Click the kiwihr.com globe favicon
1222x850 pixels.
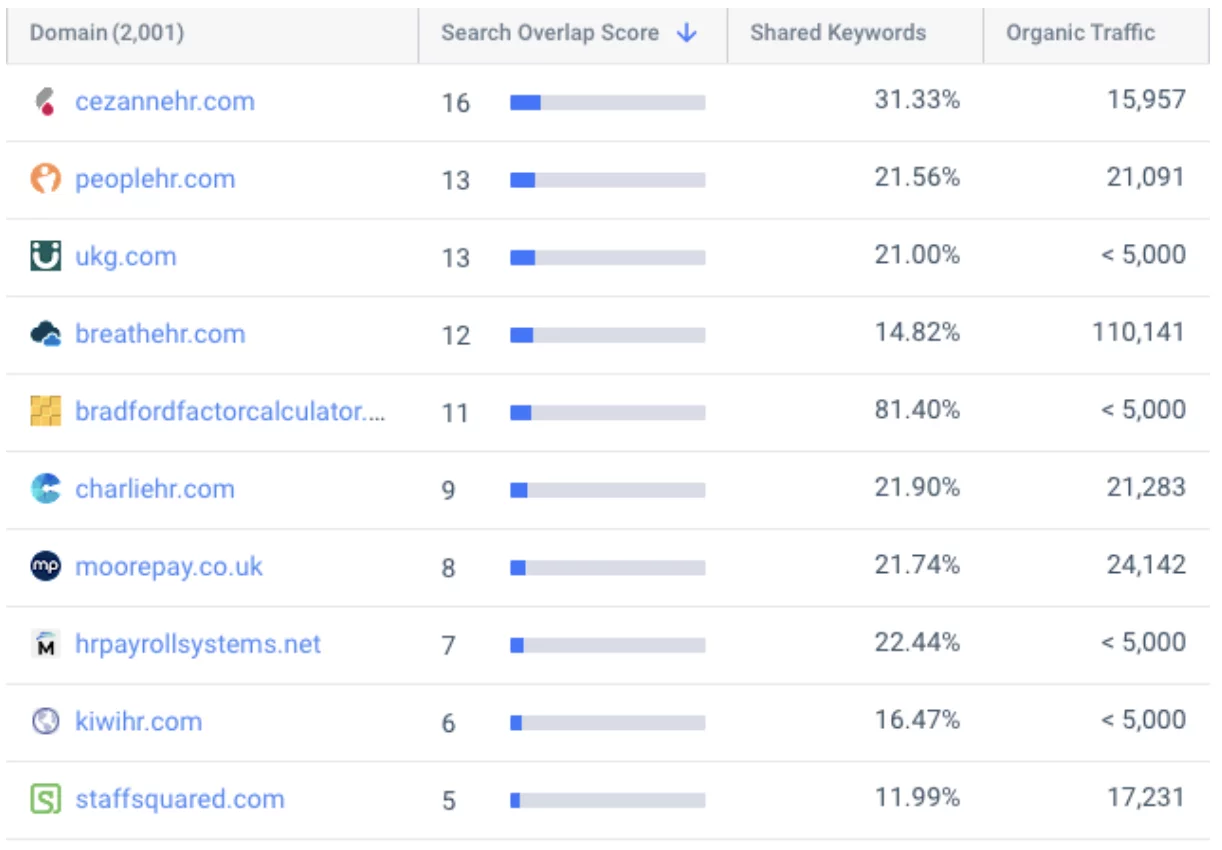pyautogui.click(x=45, y=721)
